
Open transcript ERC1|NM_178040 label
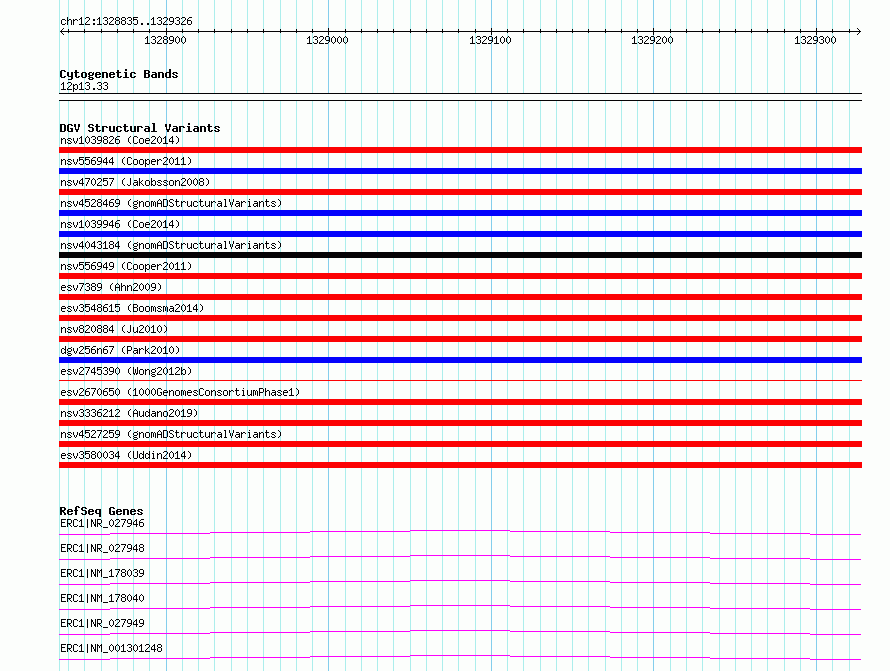(102, 598)
